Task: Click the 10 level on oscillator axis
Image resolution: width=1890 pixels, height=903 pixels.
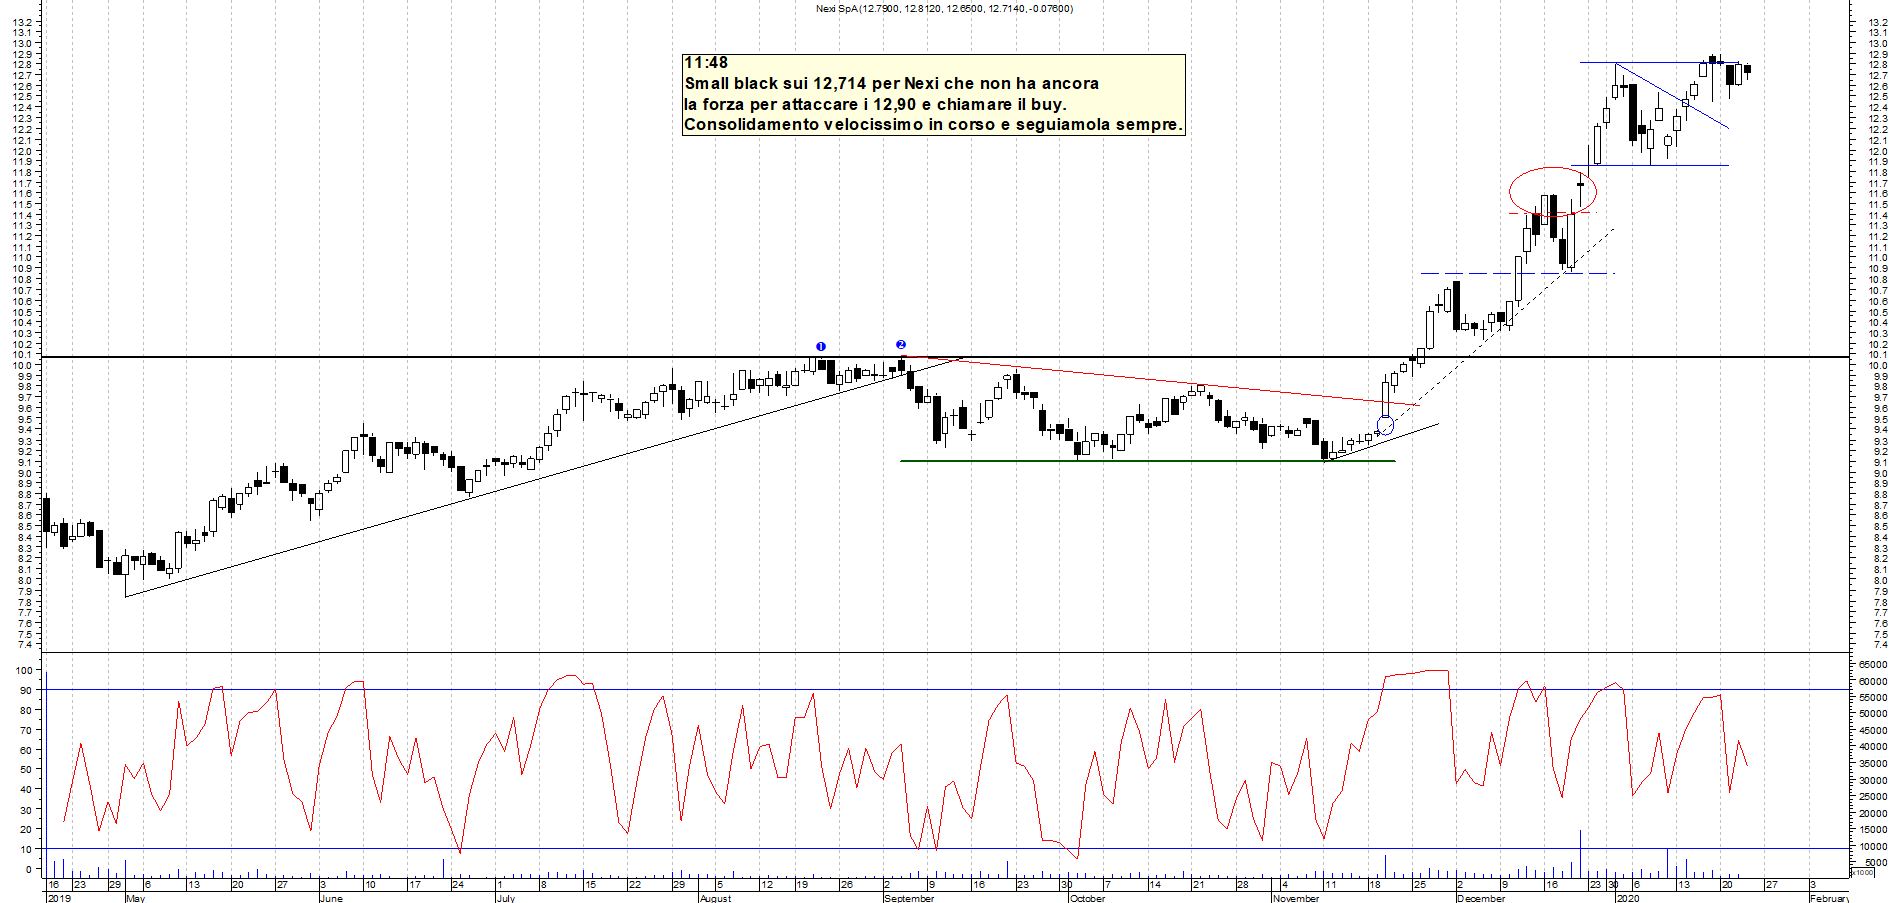Action: click(x=27, y=849)
